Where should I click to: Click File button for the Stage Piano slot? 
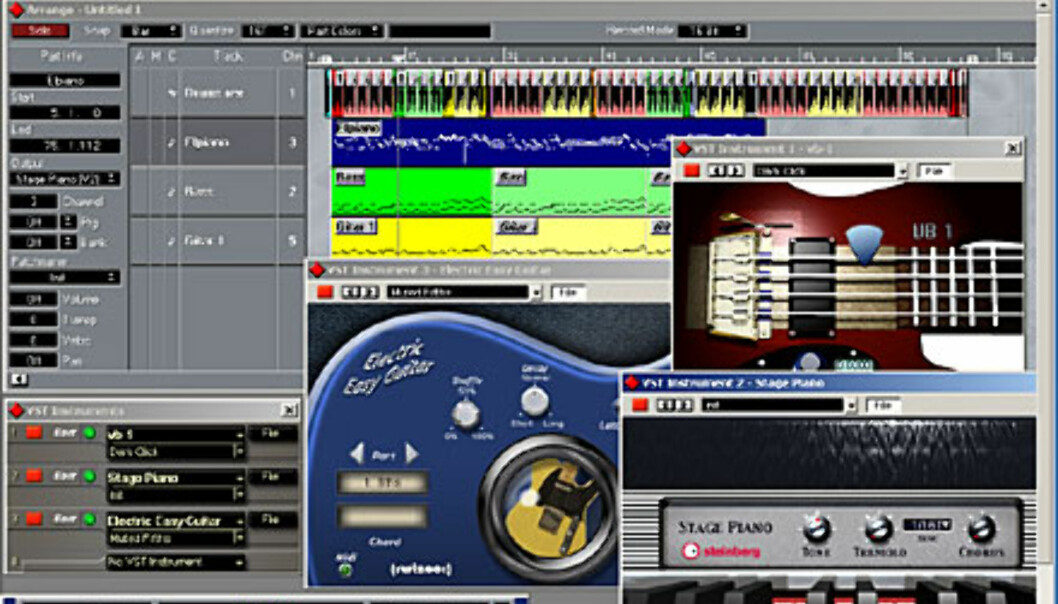tap(271, 477)
